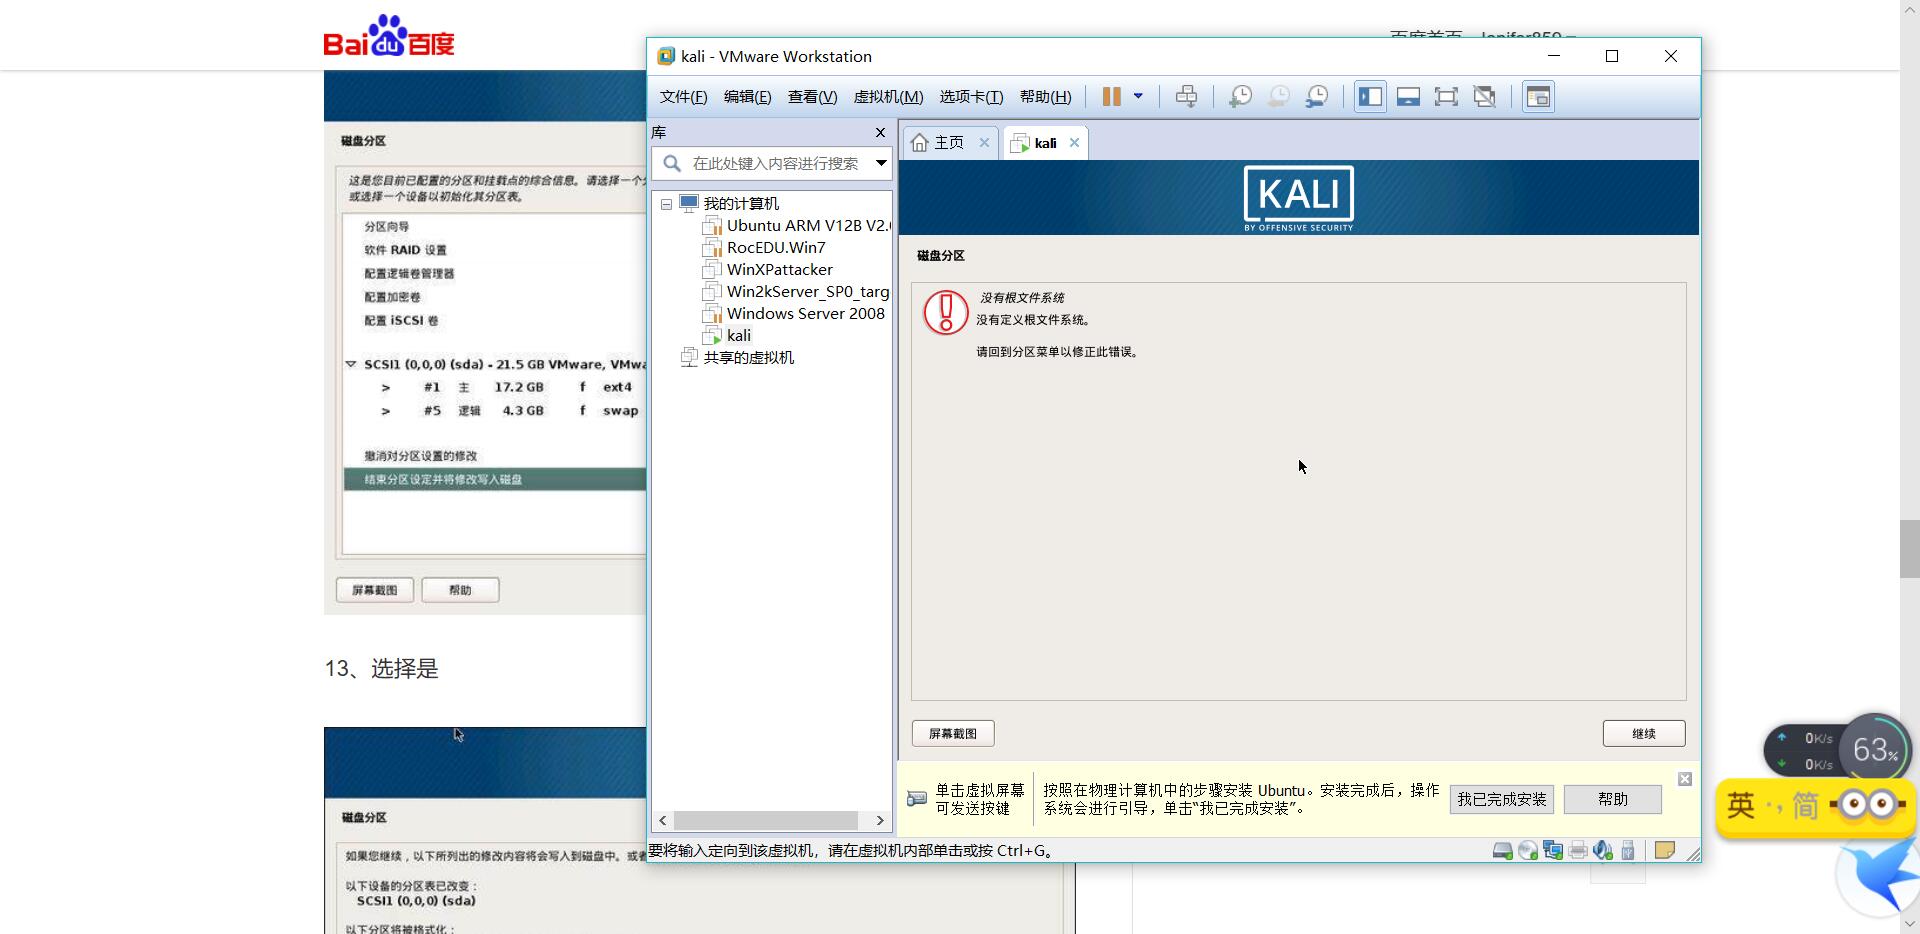1920x934 pixels.
Task: Click 屏幕截图 in the Baidu article screenshot
Action: click(375, 590)
